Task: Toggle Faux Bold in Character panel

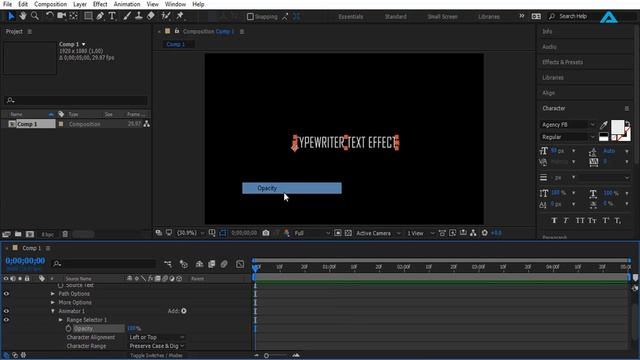Action: coord(554,220)
